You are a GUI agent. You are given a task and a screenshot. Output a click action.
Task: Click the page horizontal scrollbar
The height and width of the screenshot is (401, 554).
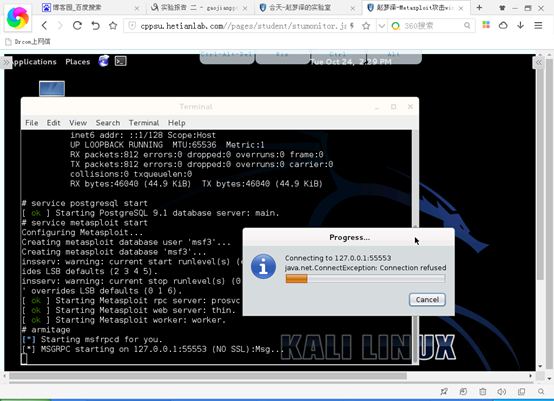[x=208, y=376]
